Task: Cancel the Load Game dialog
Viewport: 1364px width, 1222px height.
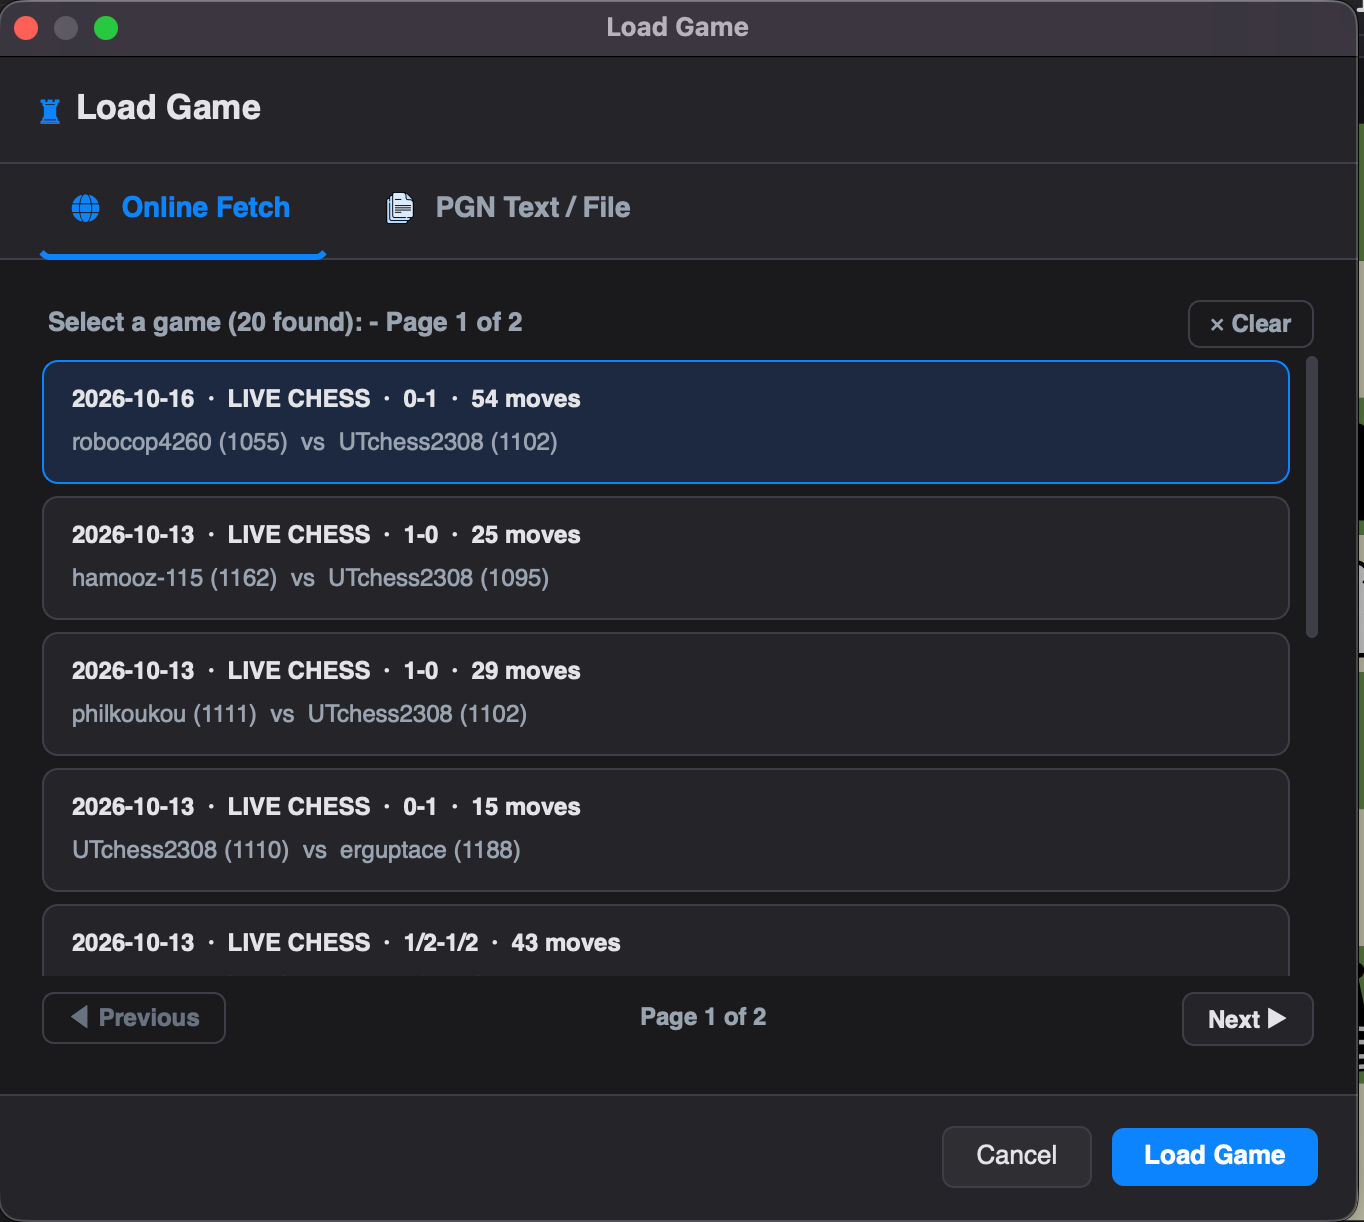Action: click(1016, 1156)
